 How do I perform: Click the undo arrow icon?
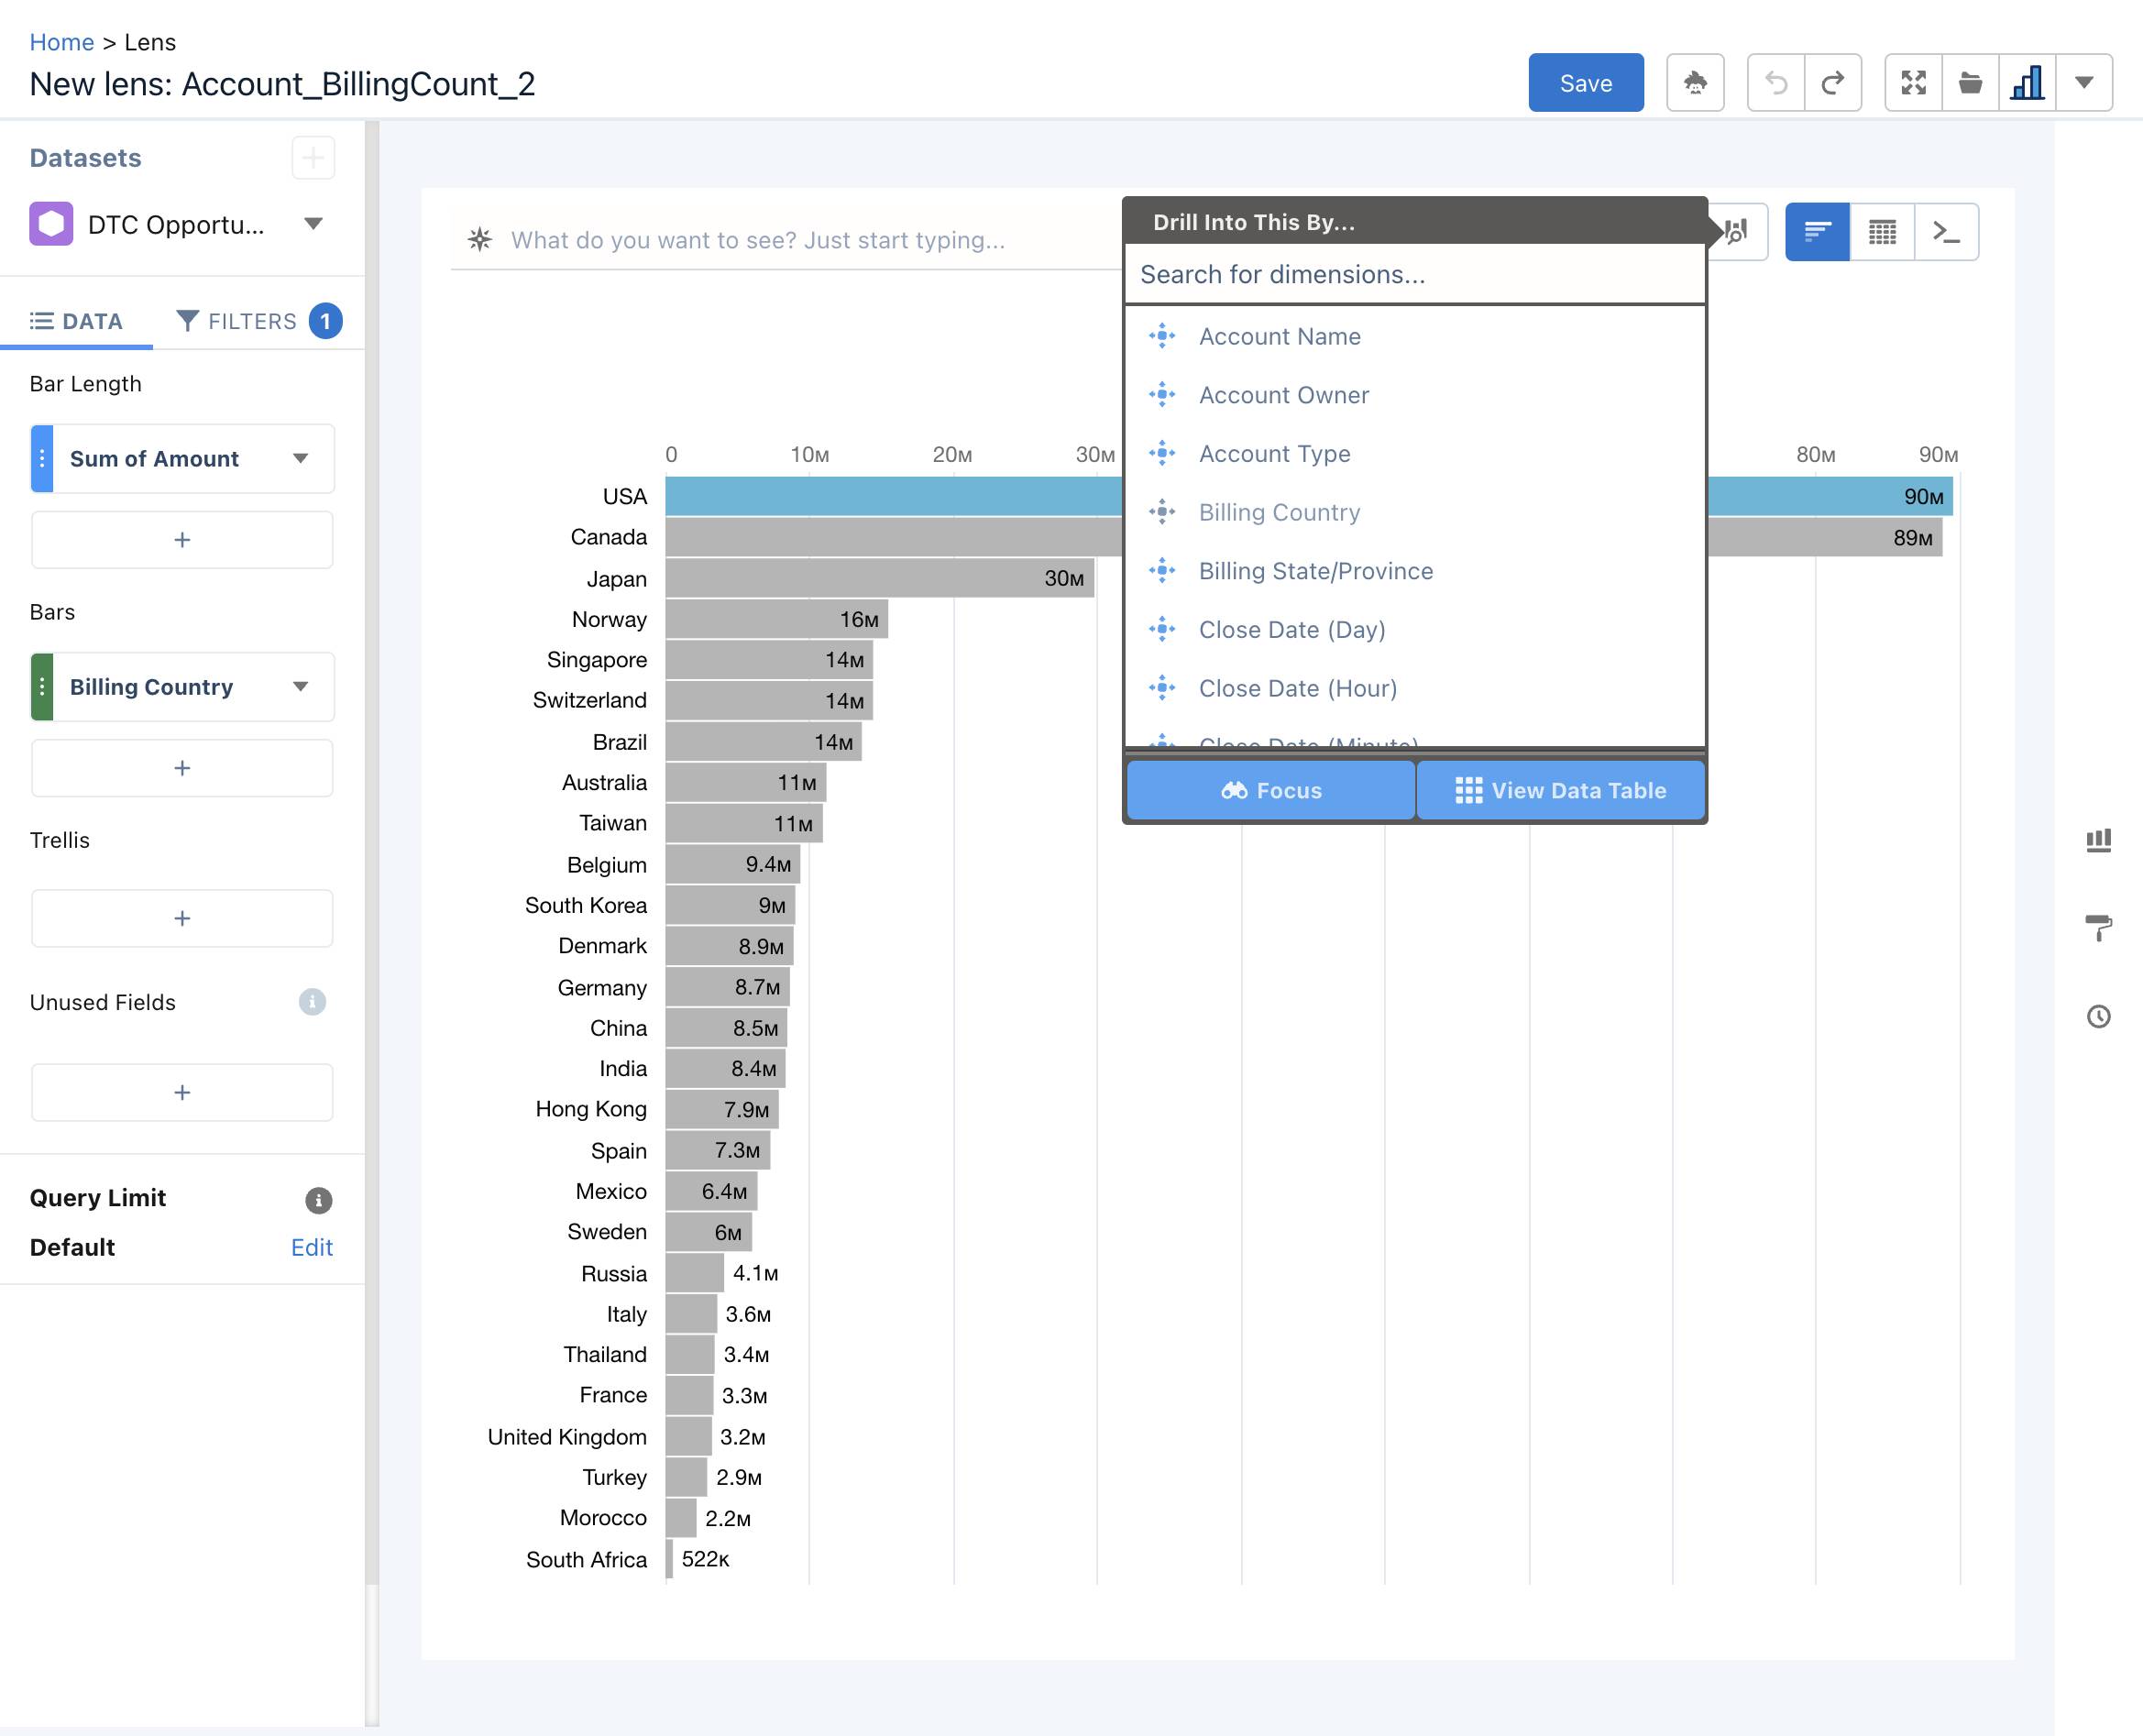[x=1775, y=82]
